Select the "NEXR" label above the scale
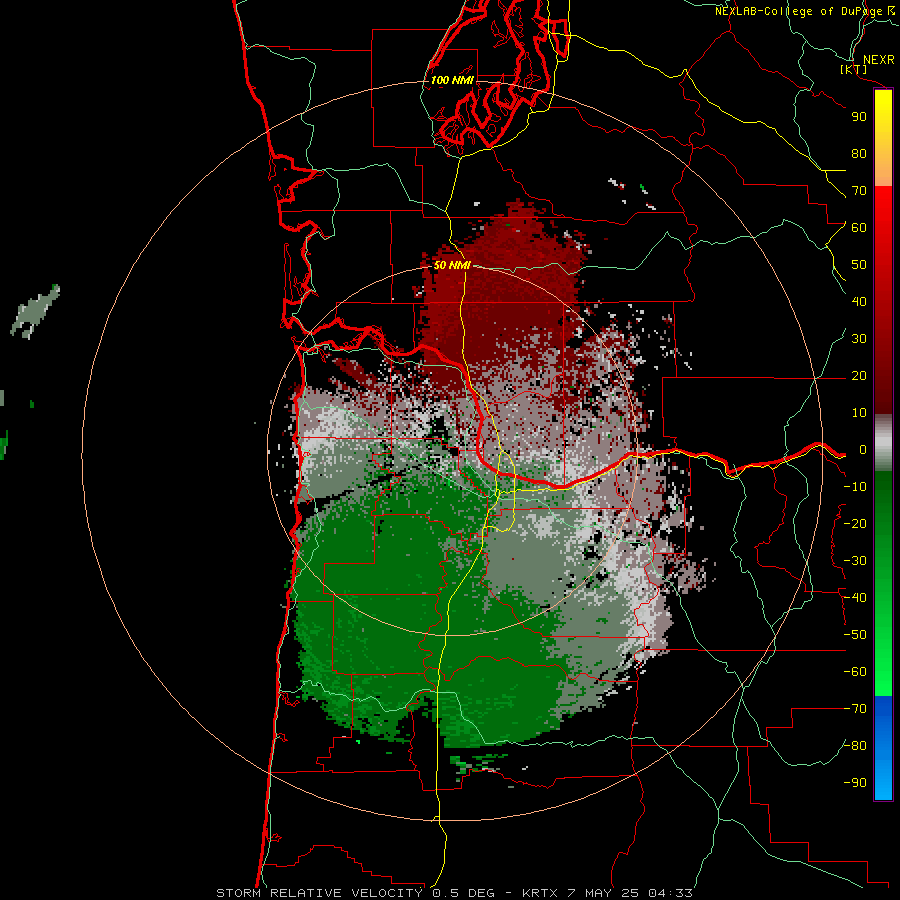 coord(878,60)
